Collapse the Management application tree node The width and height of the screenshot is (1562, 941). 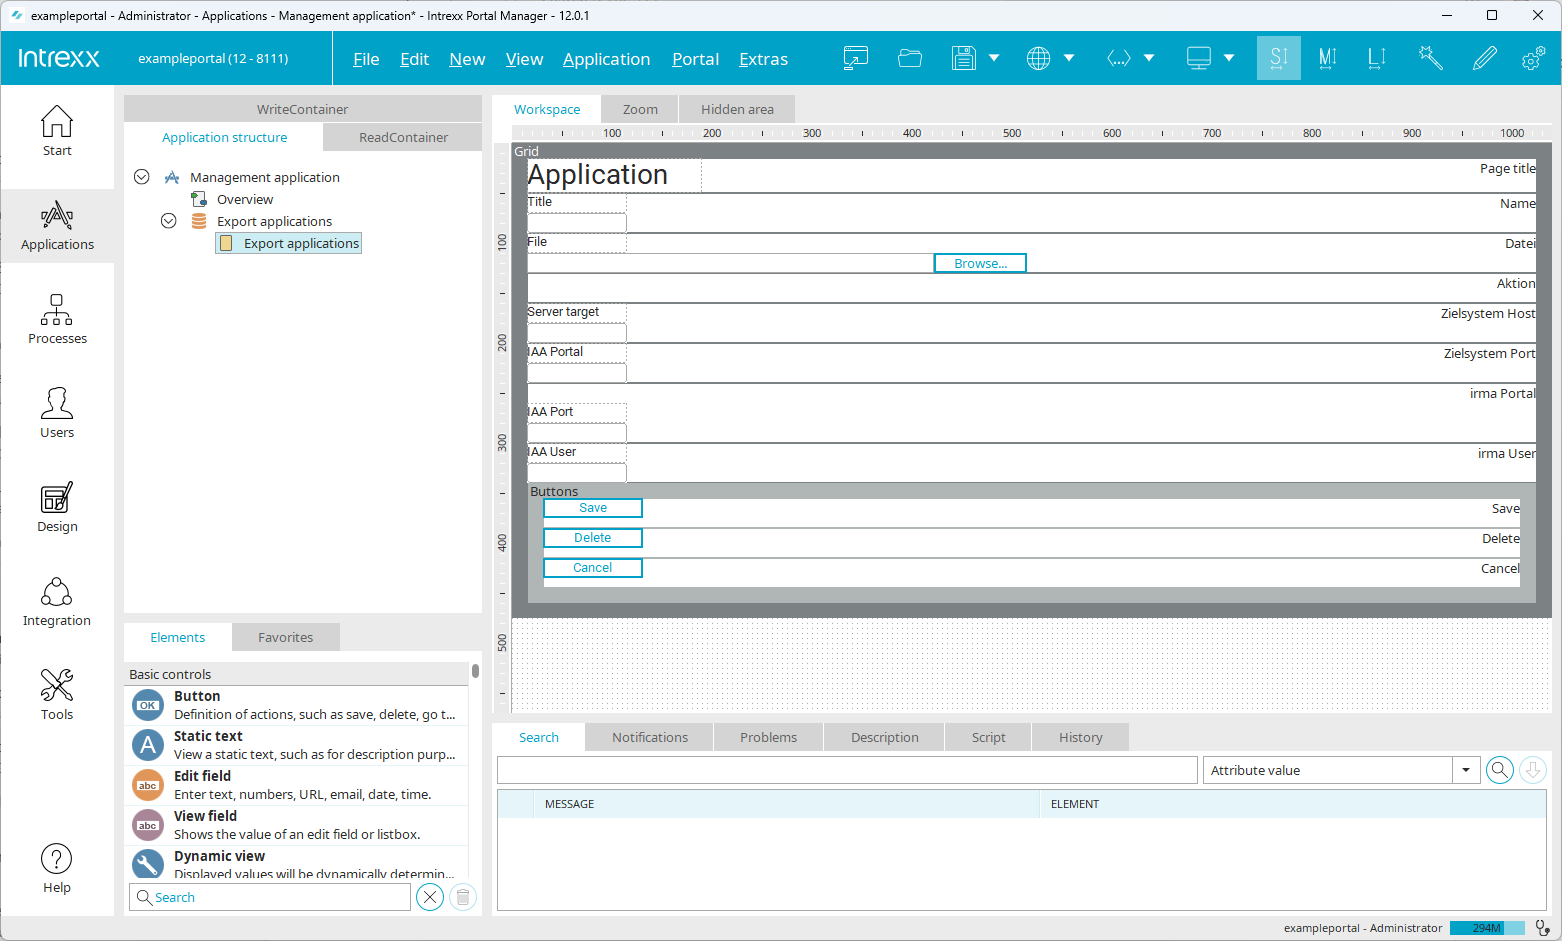pos(142,177)
